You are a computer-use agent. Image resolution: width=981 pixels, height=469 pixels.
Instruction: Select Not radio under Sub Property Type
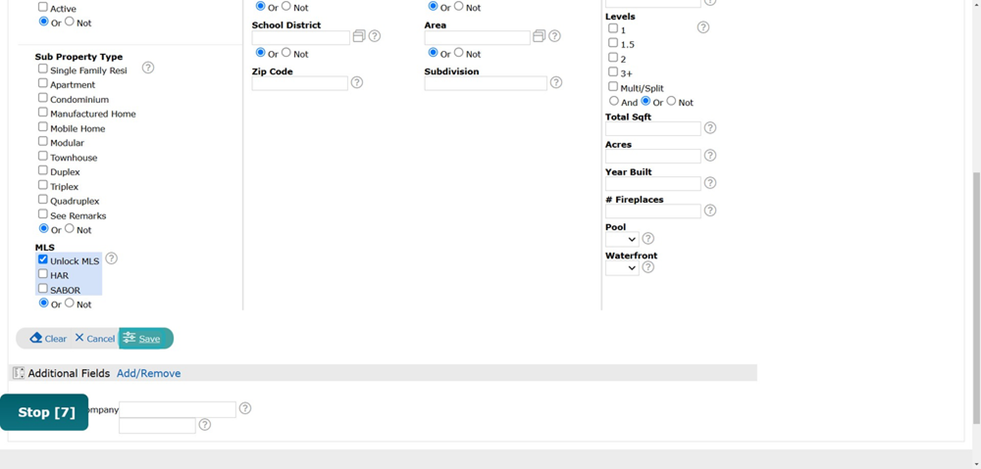coord(69,228)
